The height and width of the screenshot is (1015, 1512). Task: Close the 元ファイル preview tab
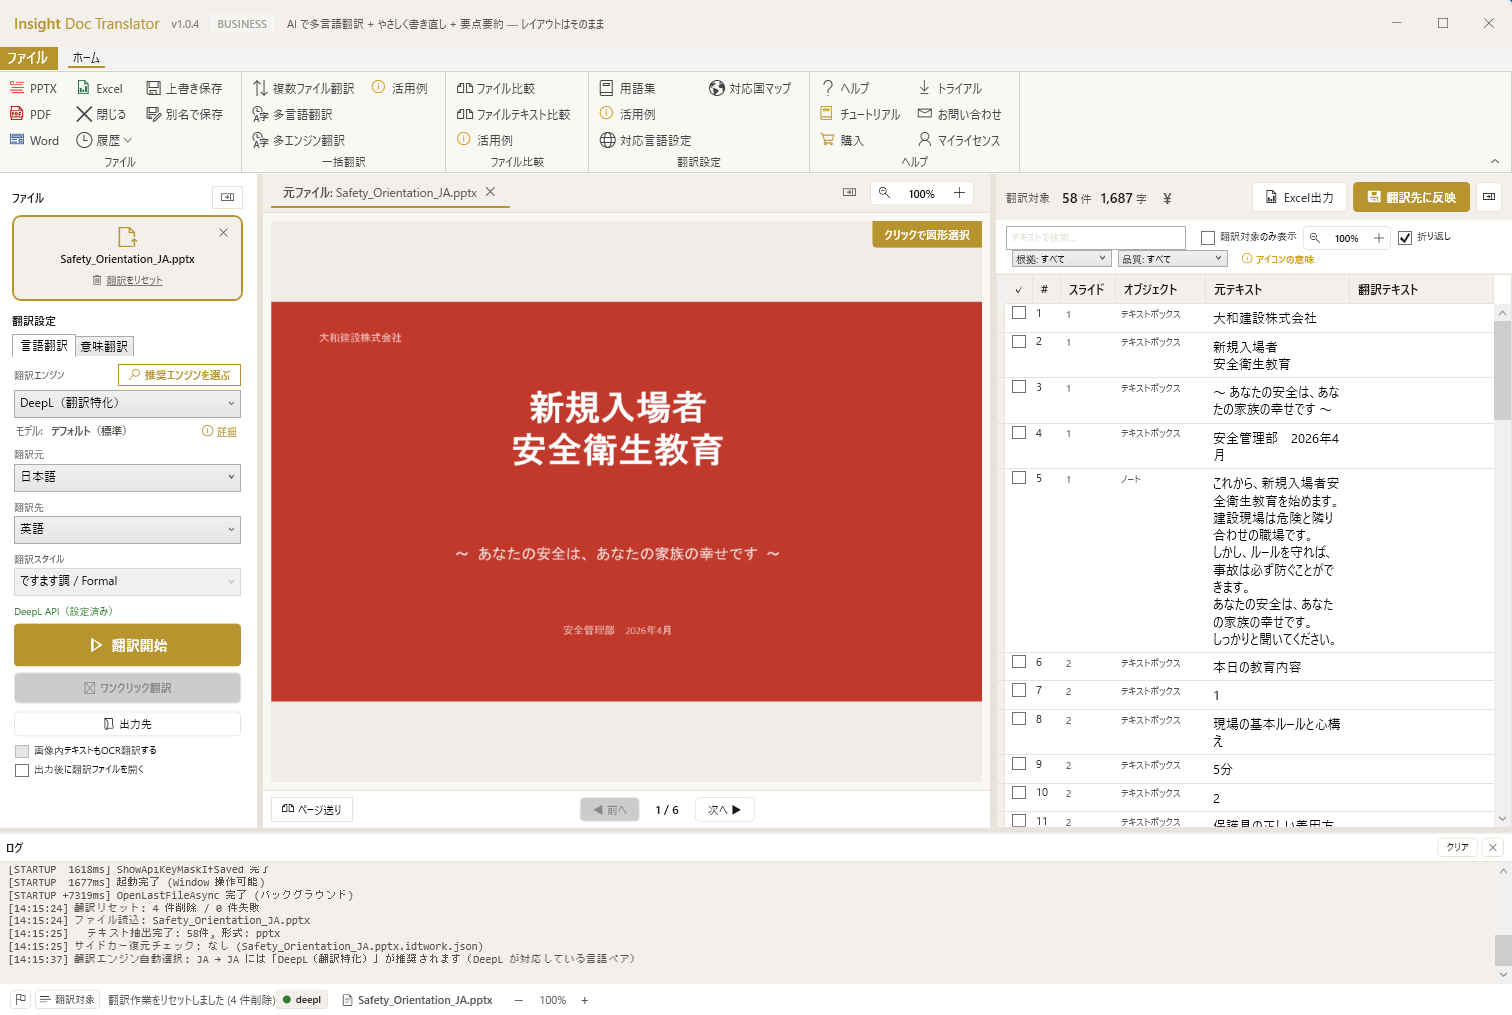(x=490, y=192)
